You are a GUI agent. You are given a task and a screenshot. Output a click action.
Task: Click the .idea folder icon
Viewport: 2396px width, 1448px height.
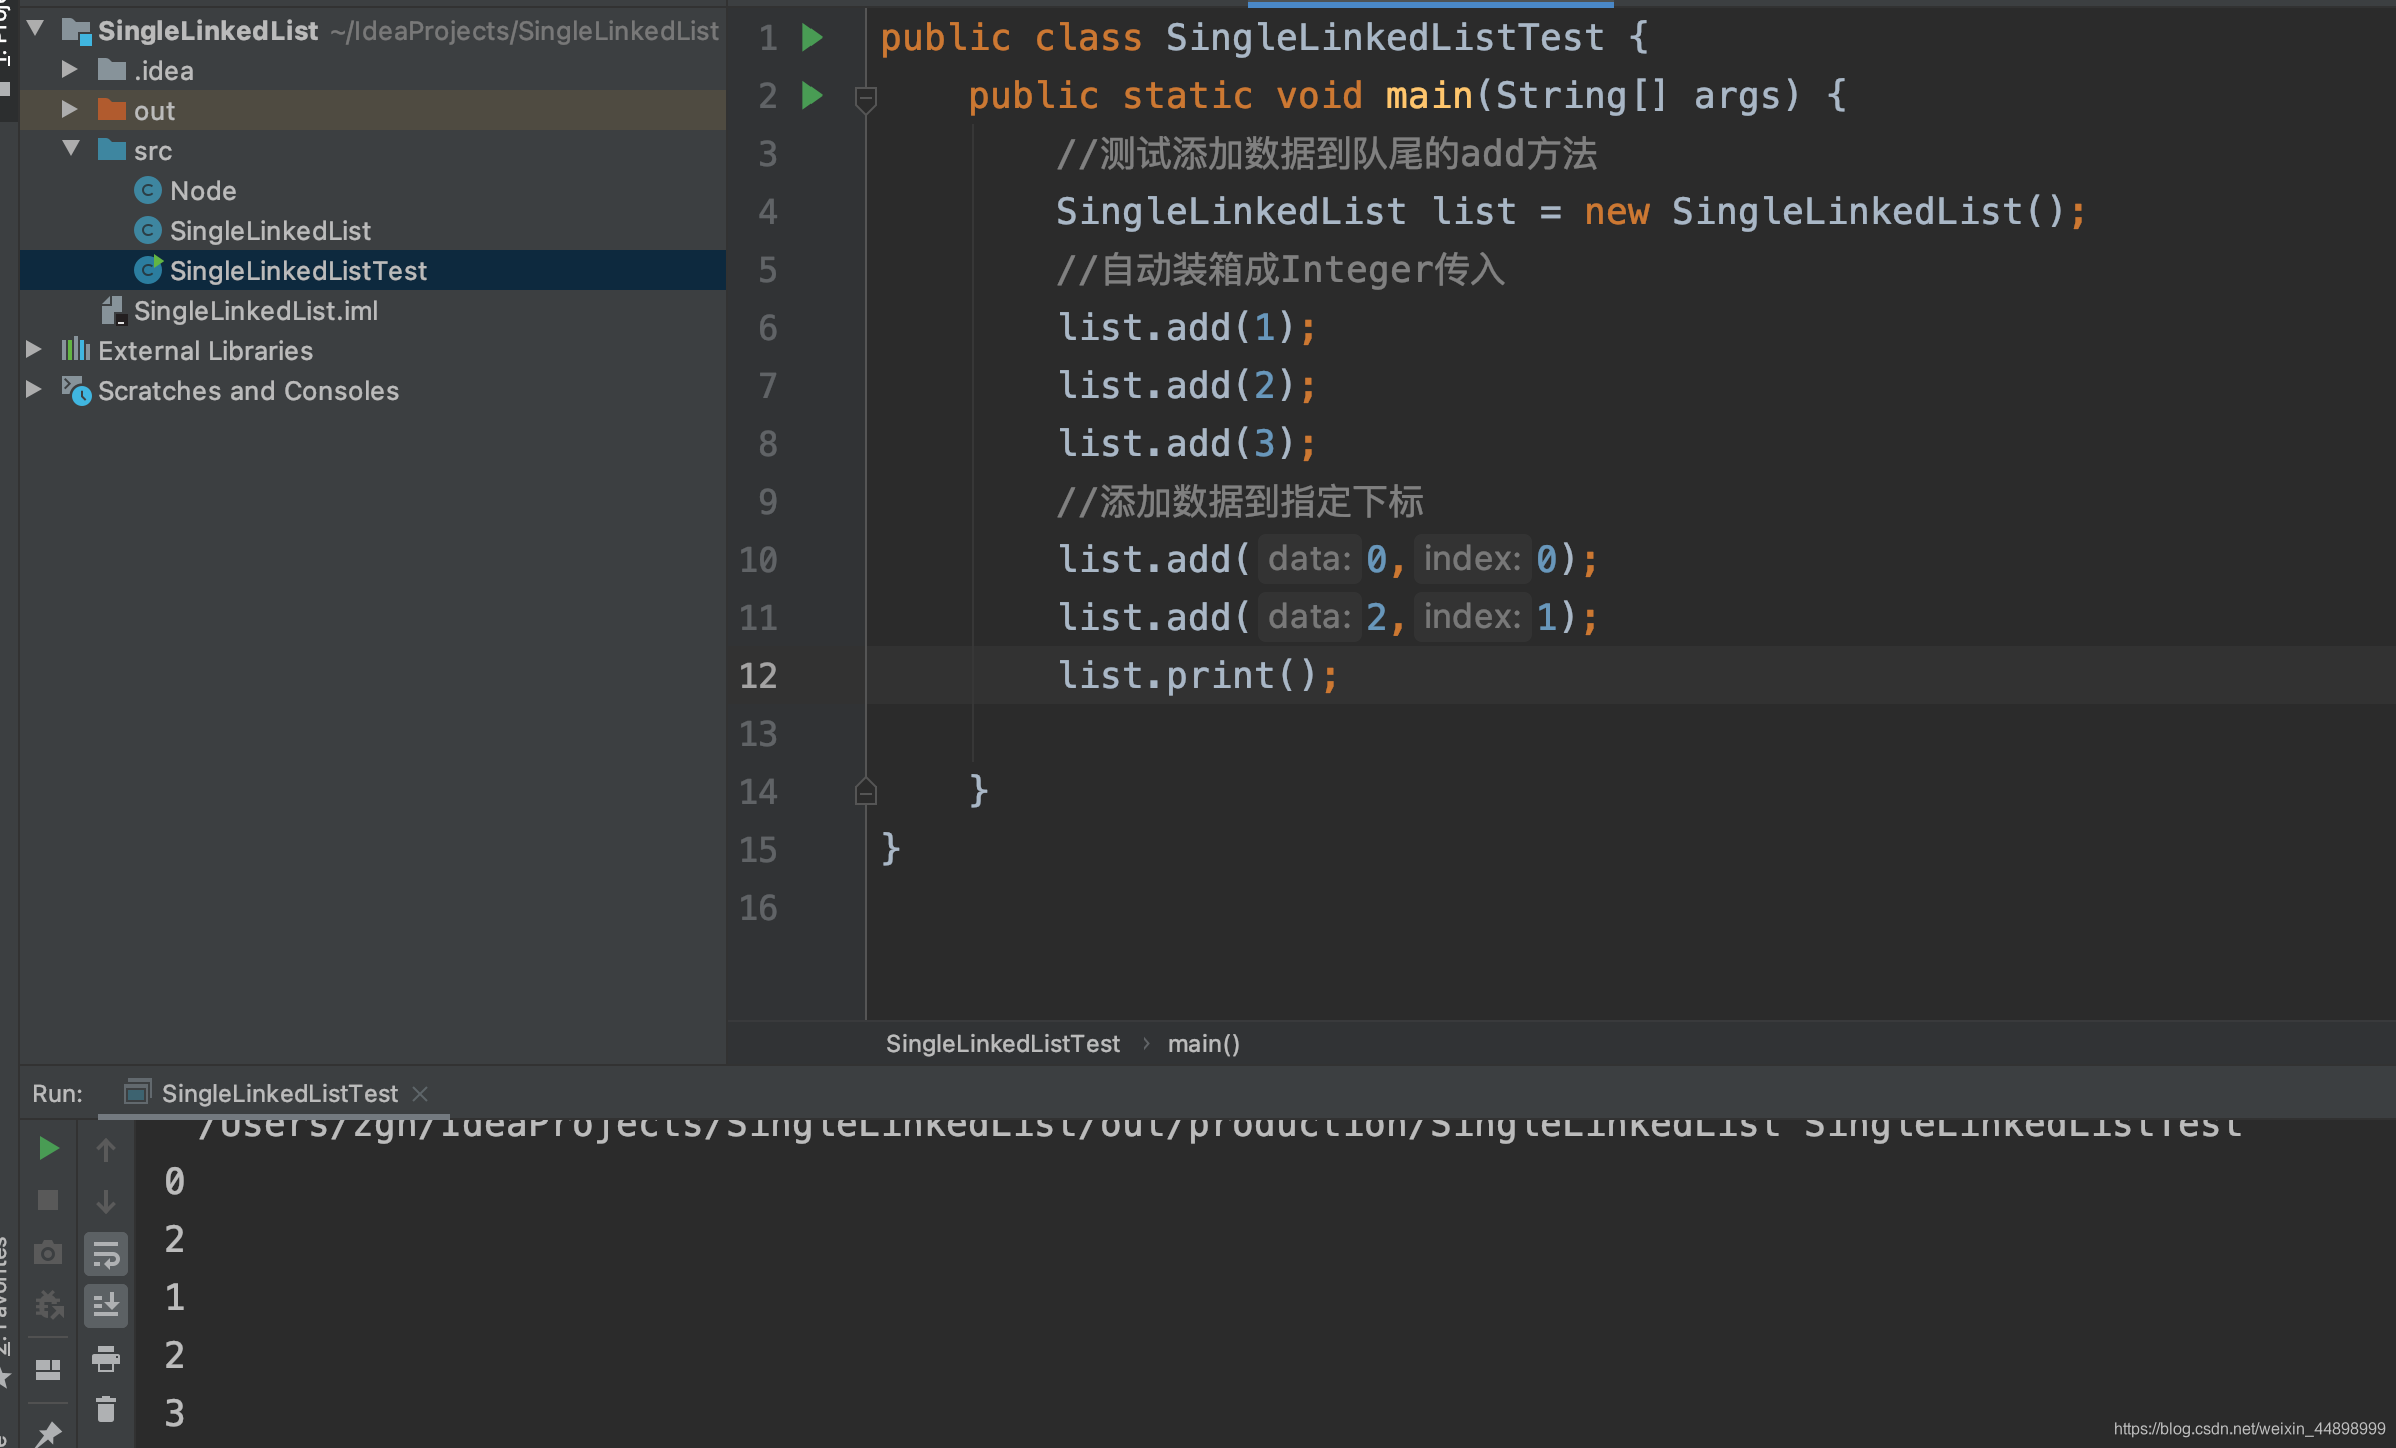click(112, 69)
